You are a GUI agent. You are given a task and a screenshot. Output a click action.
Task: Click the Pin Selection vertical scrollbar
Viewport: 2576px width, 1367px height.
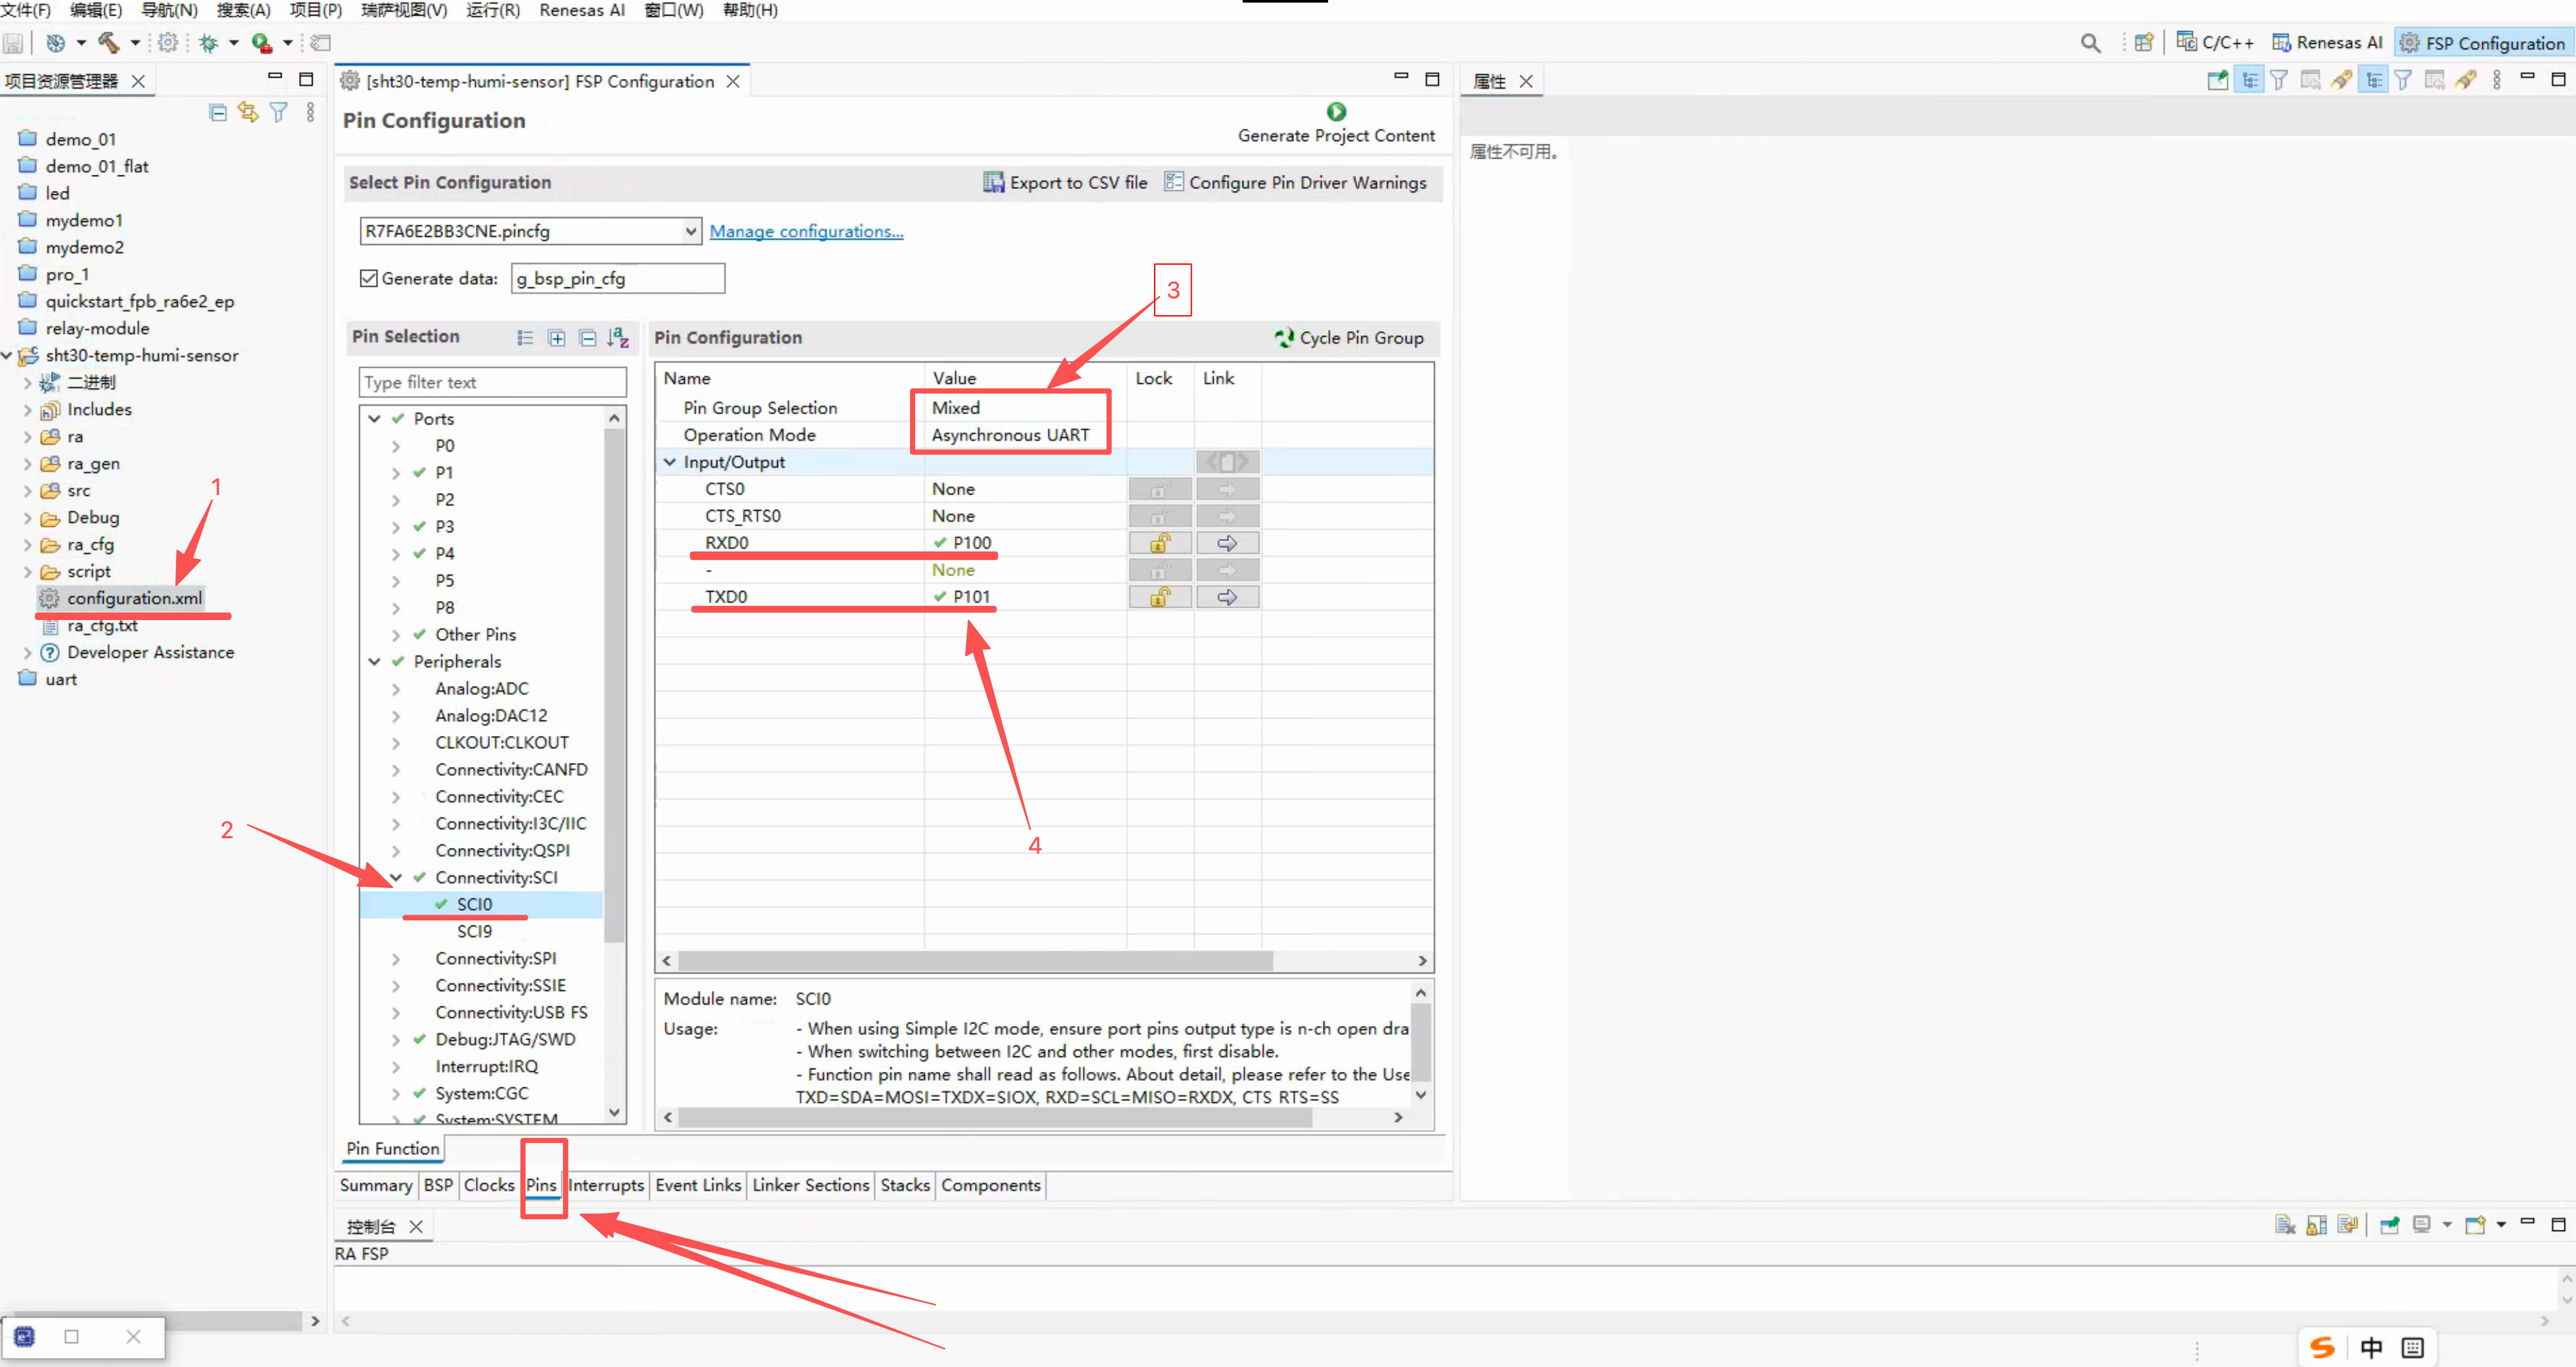(614, 685)
